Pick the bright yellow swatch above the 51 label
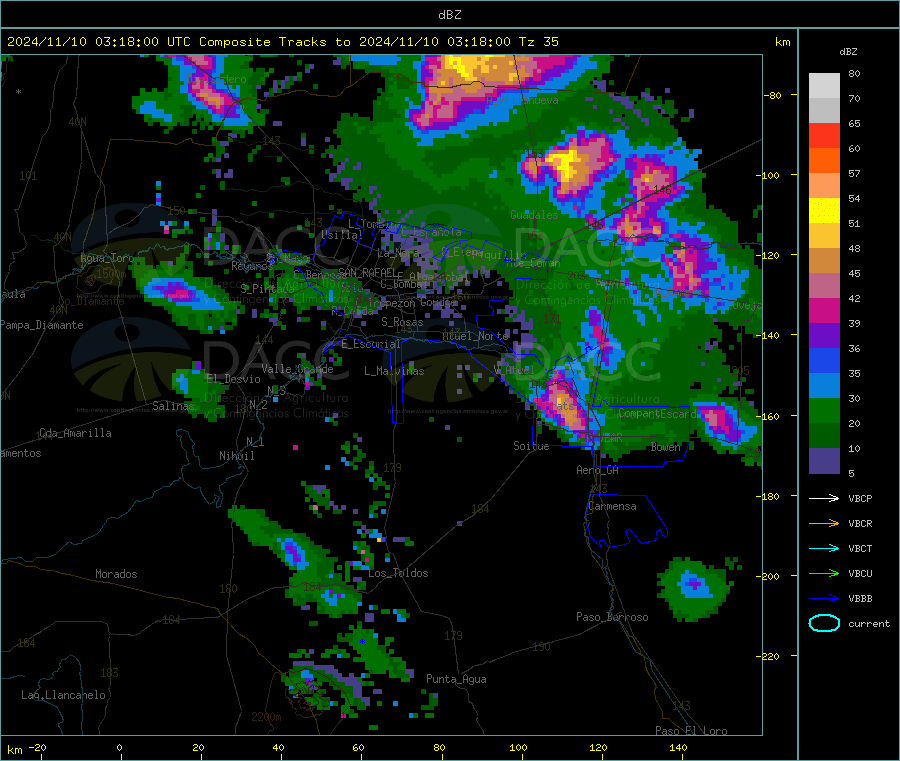The width and height of the screenshot is (900, 761). coord(824,211)
